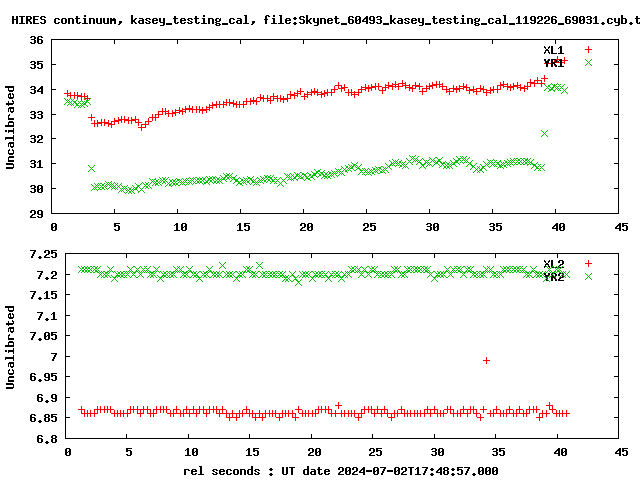Click the top plot y-axis tick label 31

coord(36,164)
